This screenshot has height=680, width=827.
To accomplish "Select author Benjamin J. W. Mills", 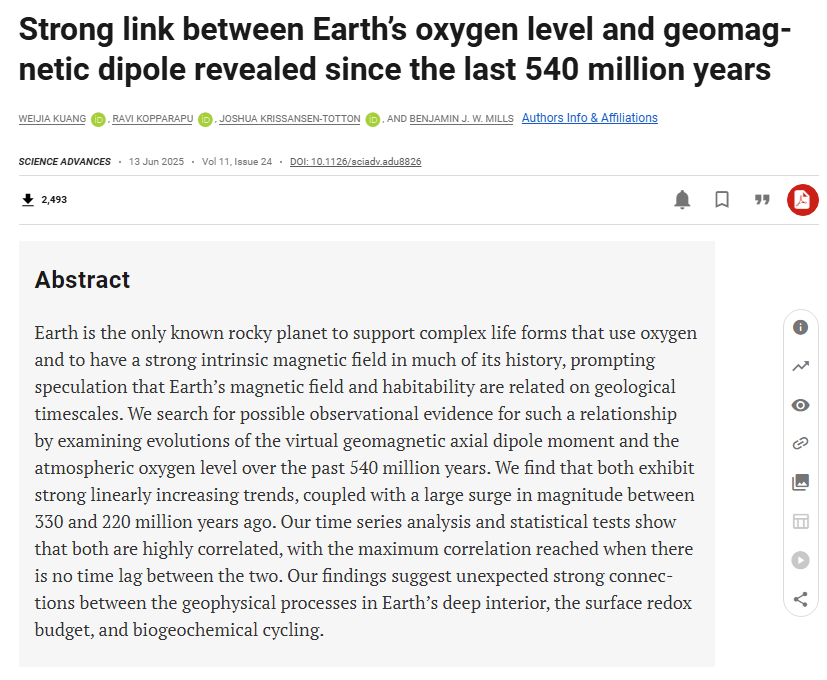I will pos(461,119).
